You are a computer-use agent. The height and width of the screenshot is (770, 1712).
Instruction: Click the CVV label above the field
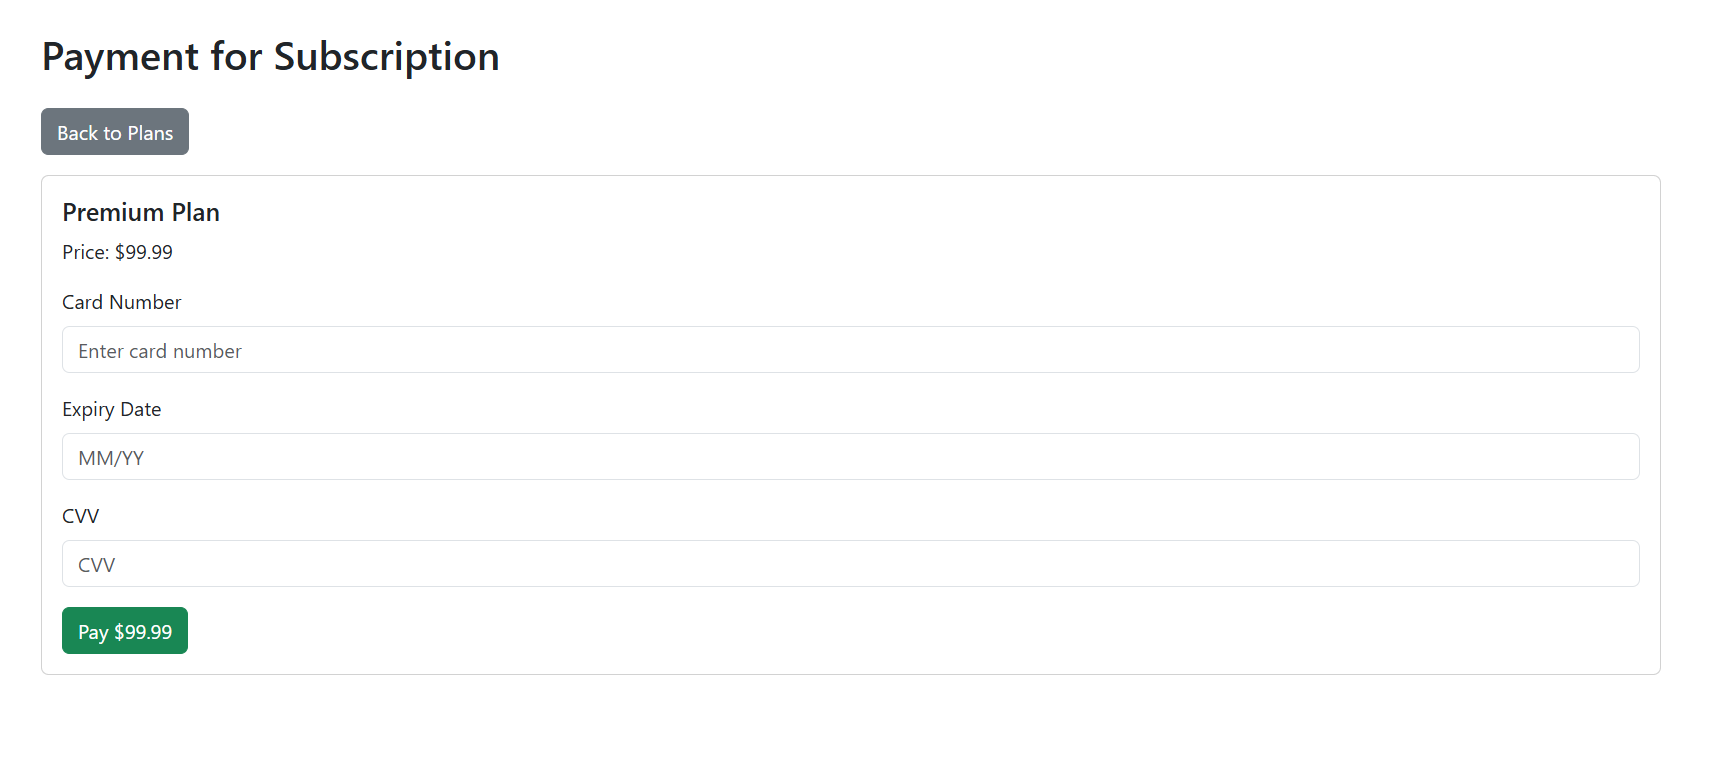(81, 516)
